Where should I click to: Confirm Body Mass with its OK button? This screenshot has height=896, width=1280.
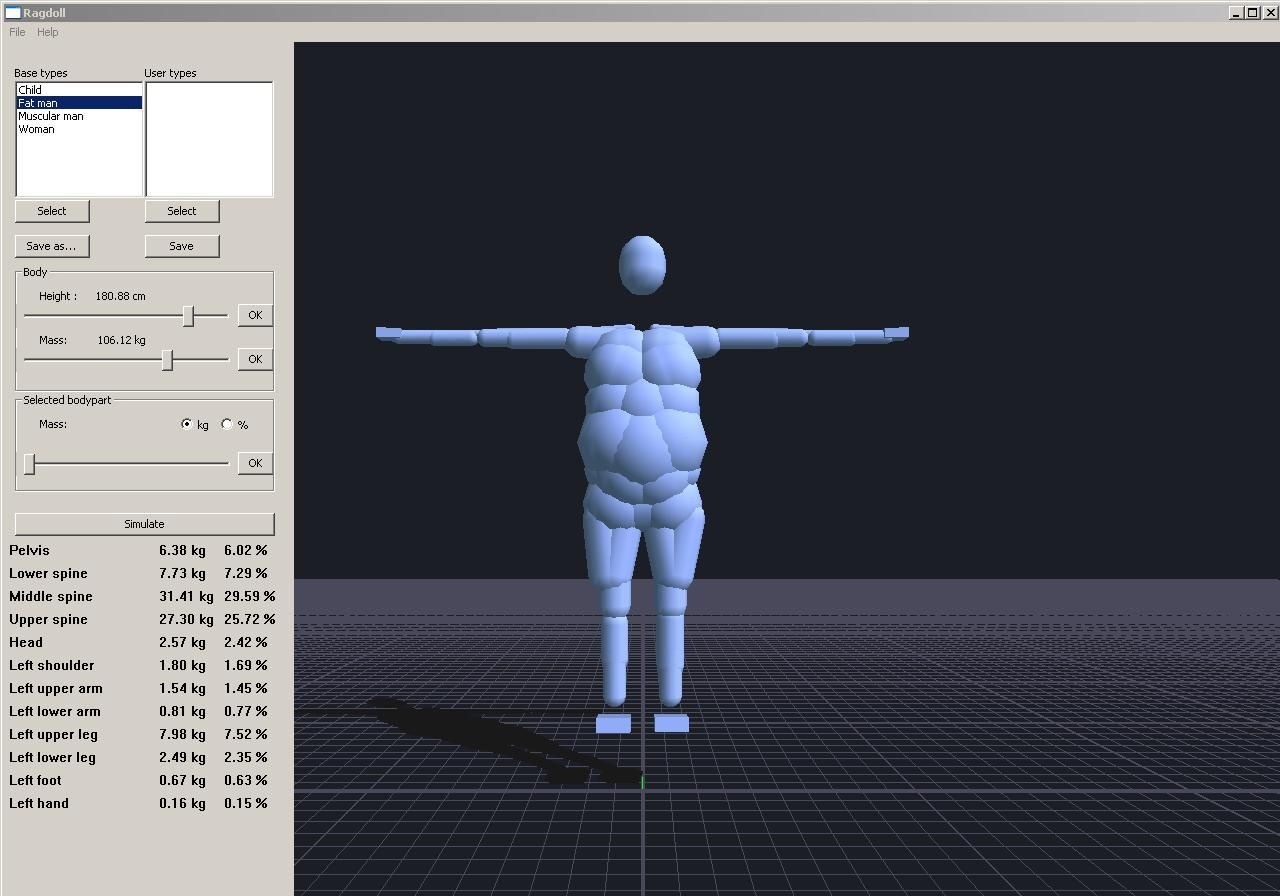(255, 359)
